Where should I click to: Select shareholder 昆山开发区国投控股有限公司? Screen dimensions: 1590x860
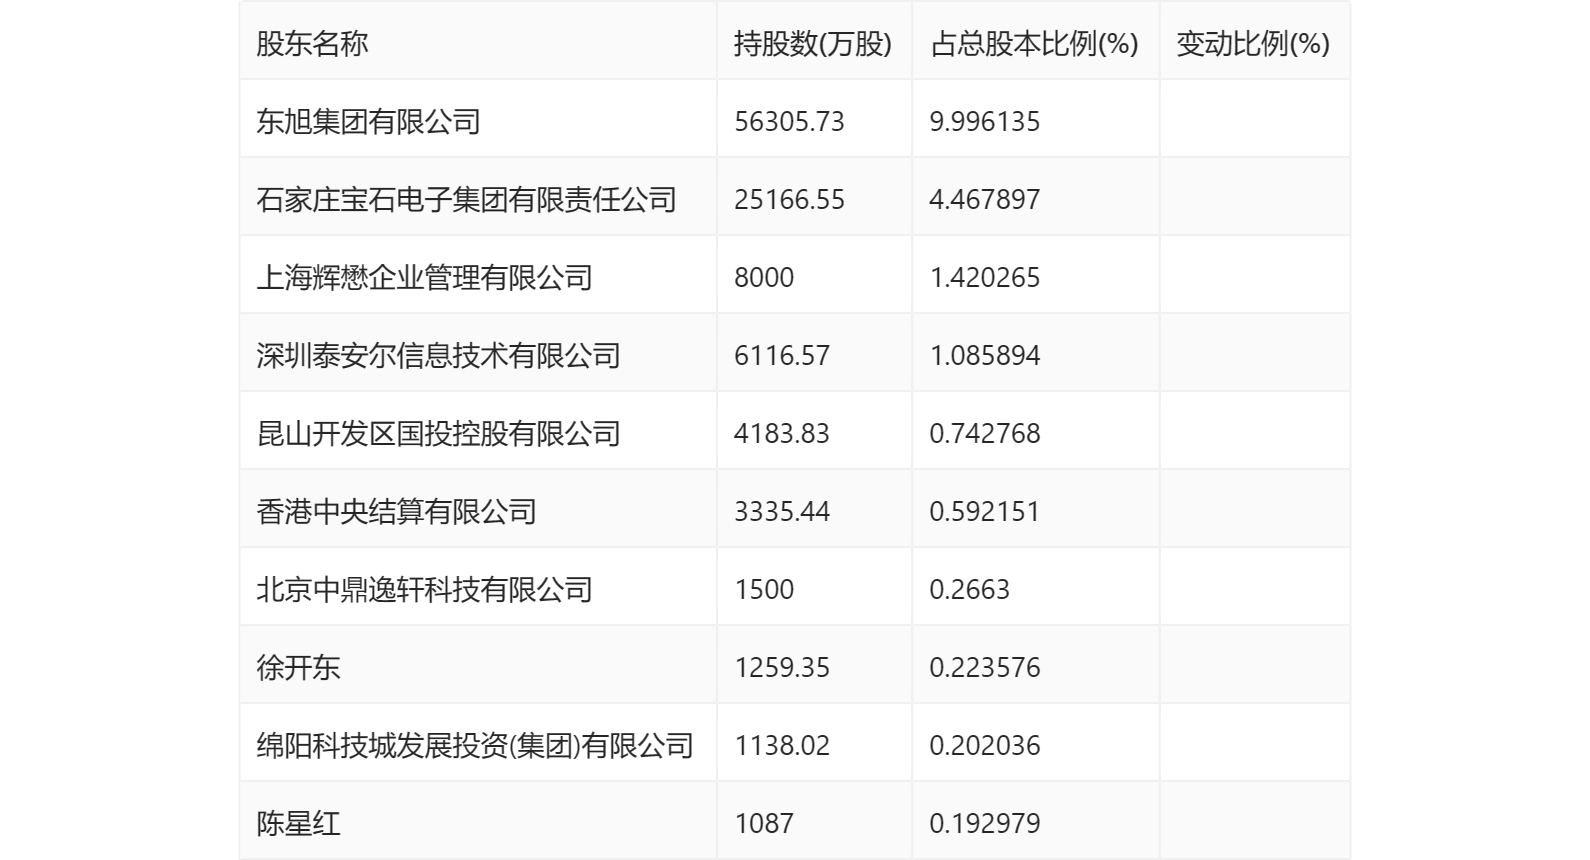point(439,434)
